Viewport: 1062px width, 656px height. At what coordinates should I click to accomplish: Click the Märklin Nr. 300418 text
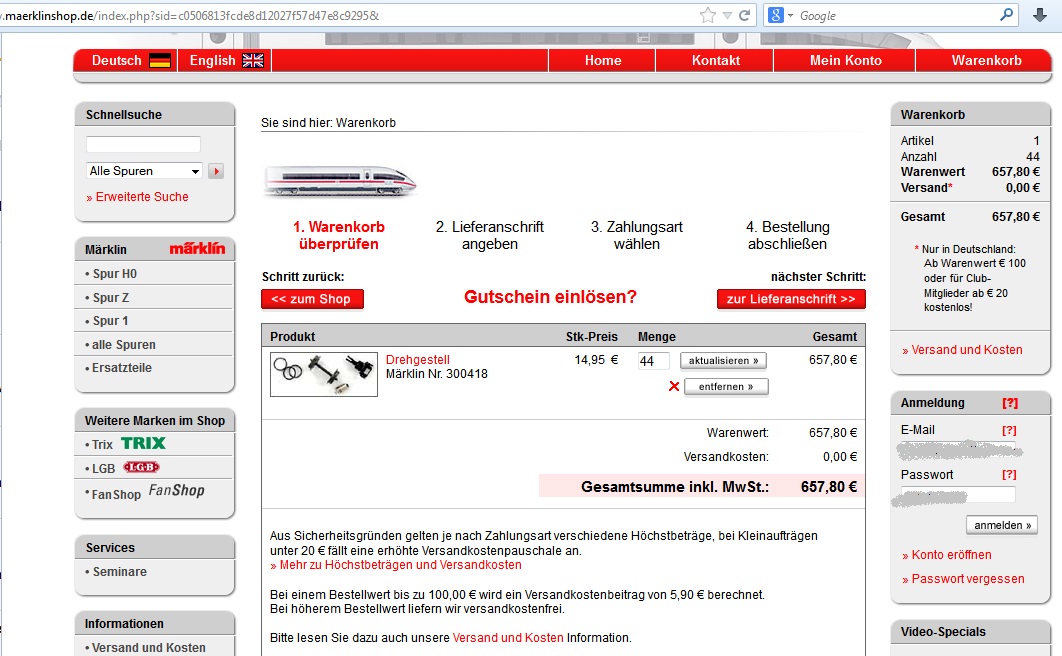437,374
